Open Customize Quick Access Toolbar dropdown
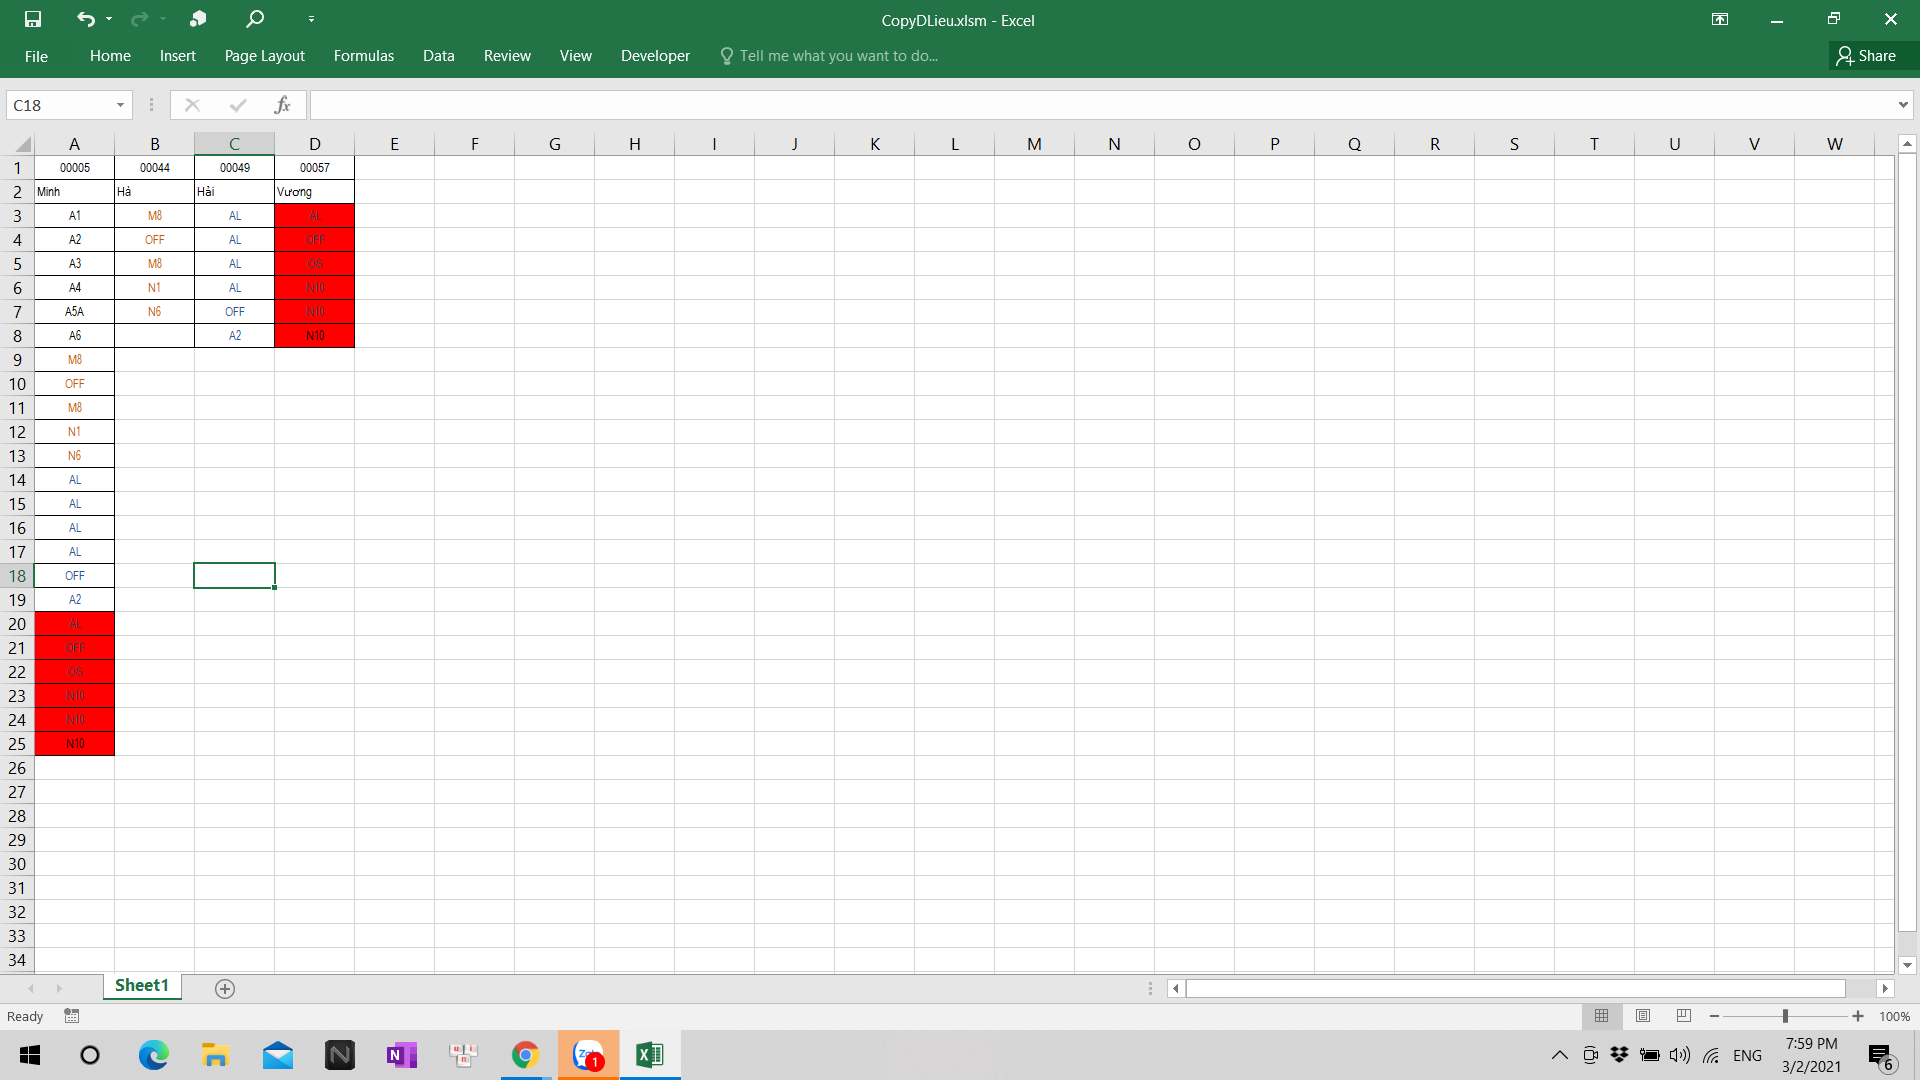1920x1080 pixels. 311,19
